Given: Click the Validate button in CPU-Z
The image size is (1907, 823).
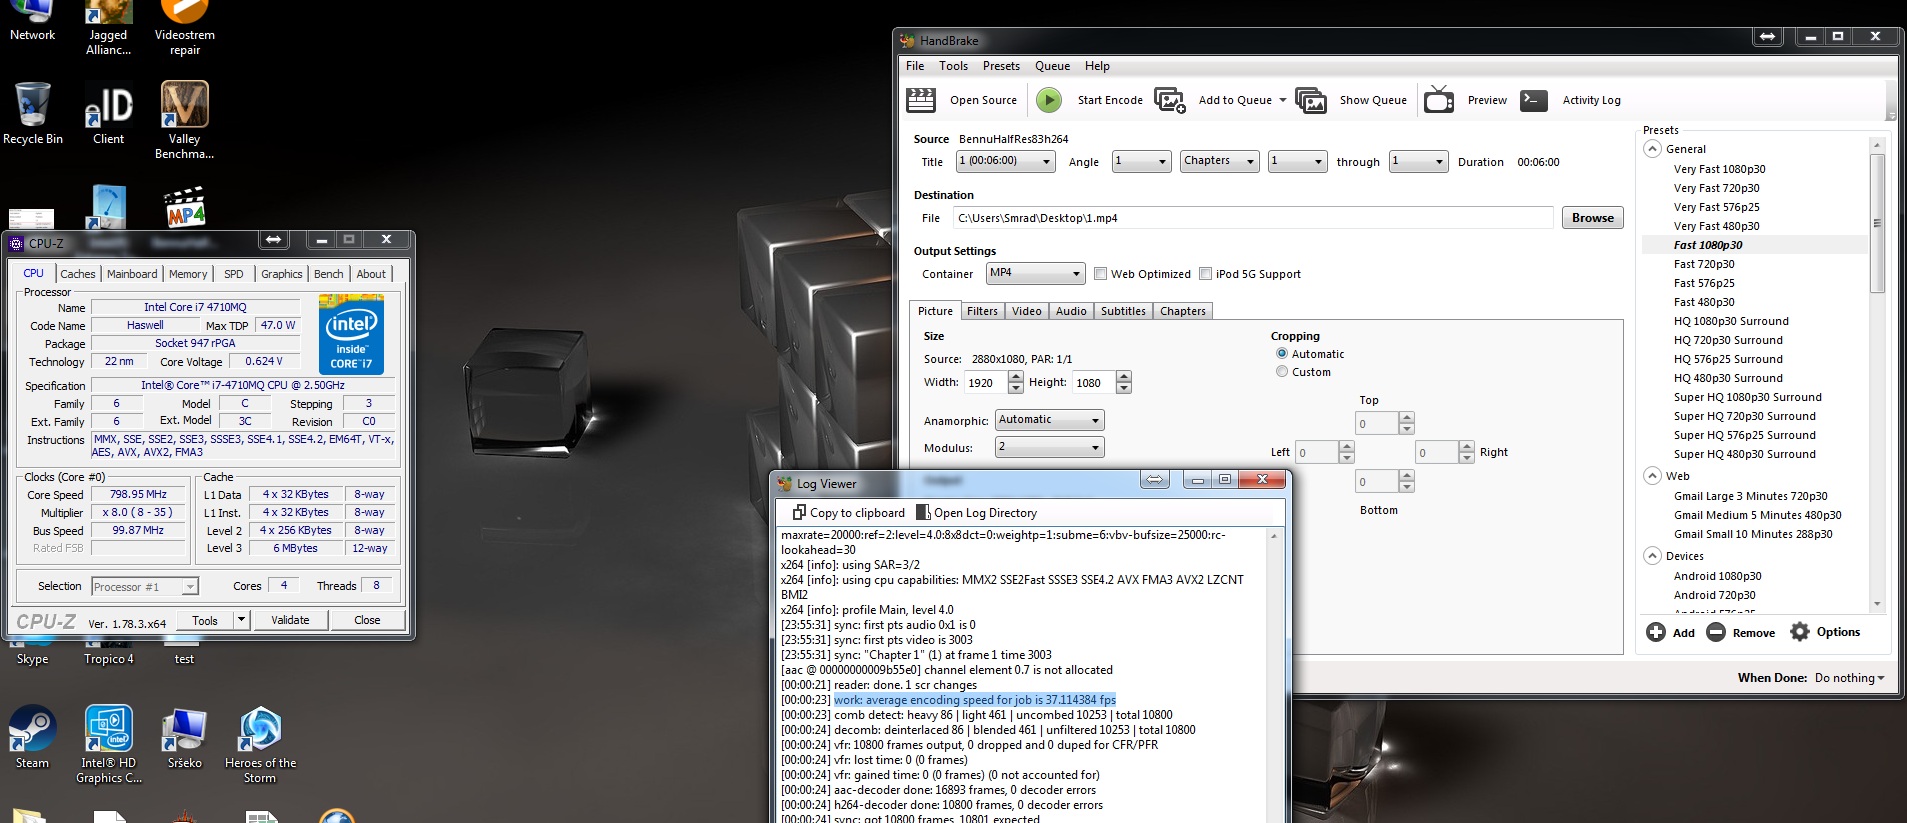Looking at the screenshot, I should [290, 620].
